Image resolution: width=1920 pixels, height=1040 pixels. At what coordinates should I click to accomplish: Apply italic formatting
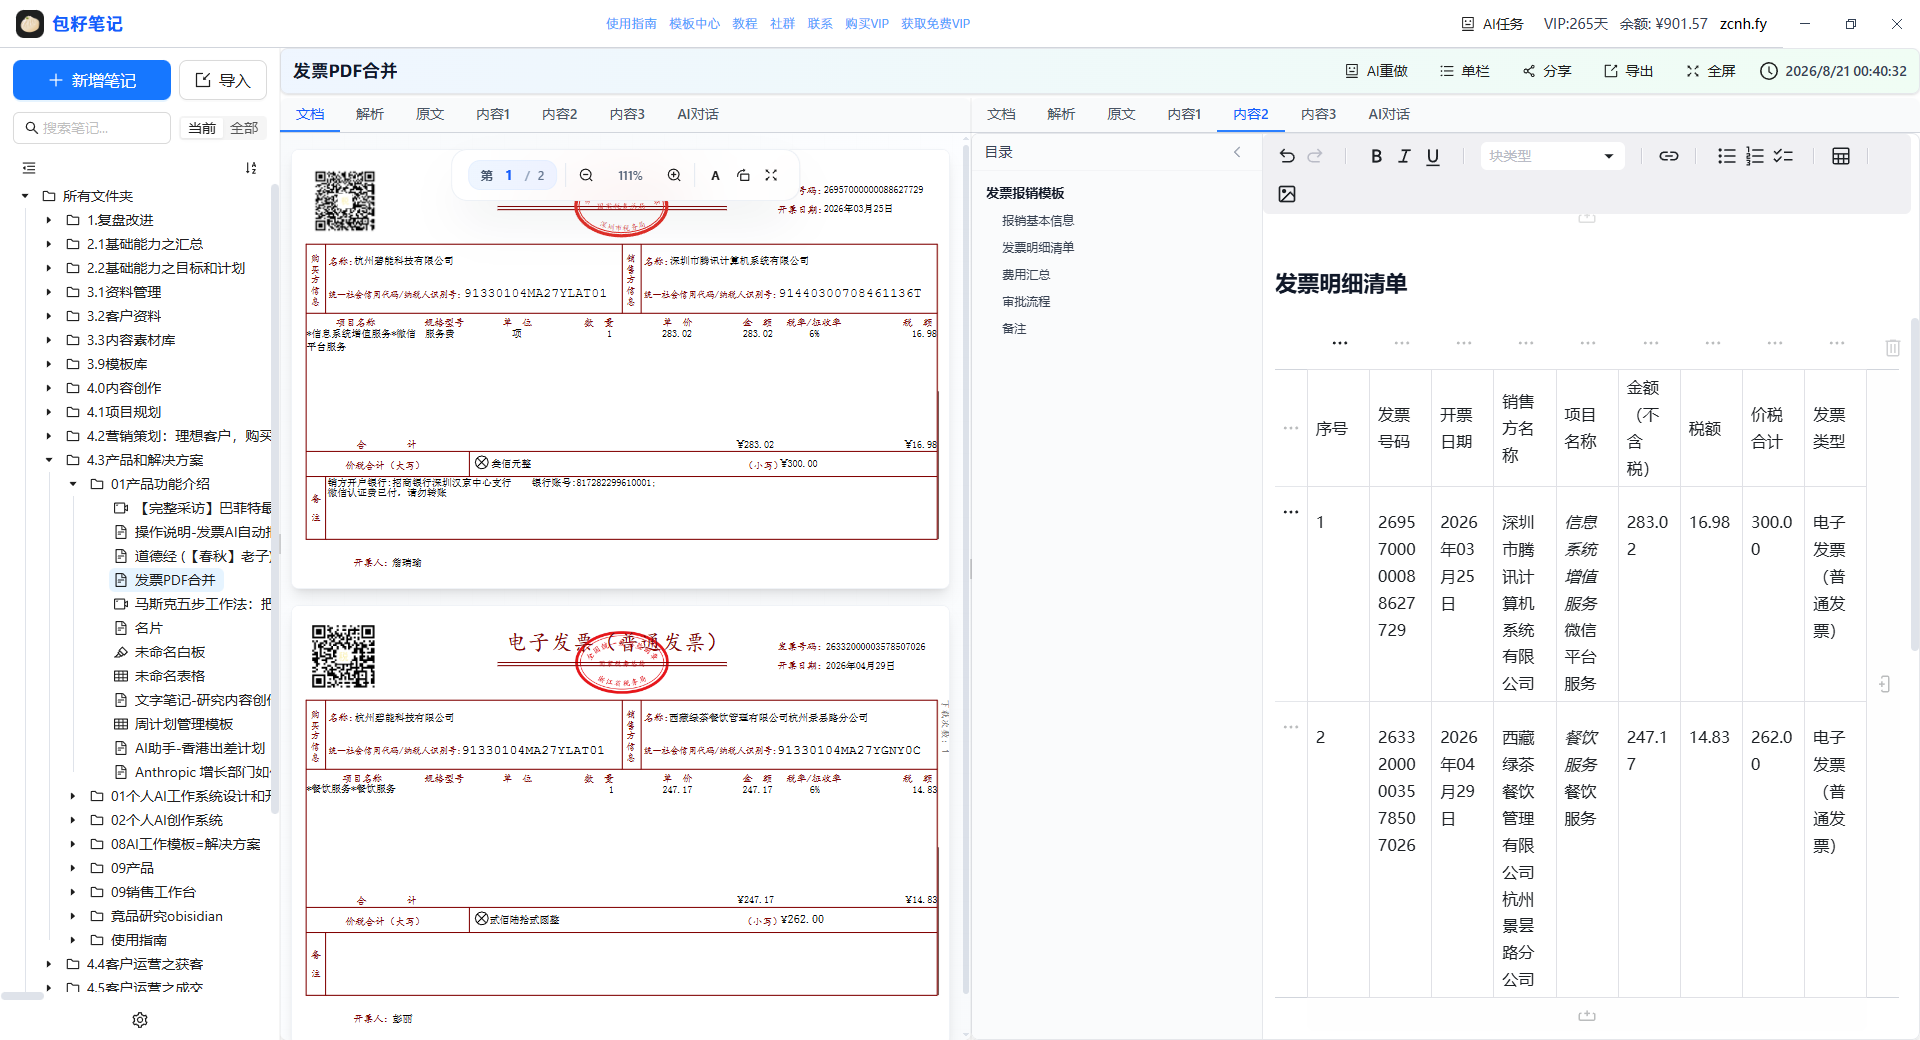[x=1404, y=156]
